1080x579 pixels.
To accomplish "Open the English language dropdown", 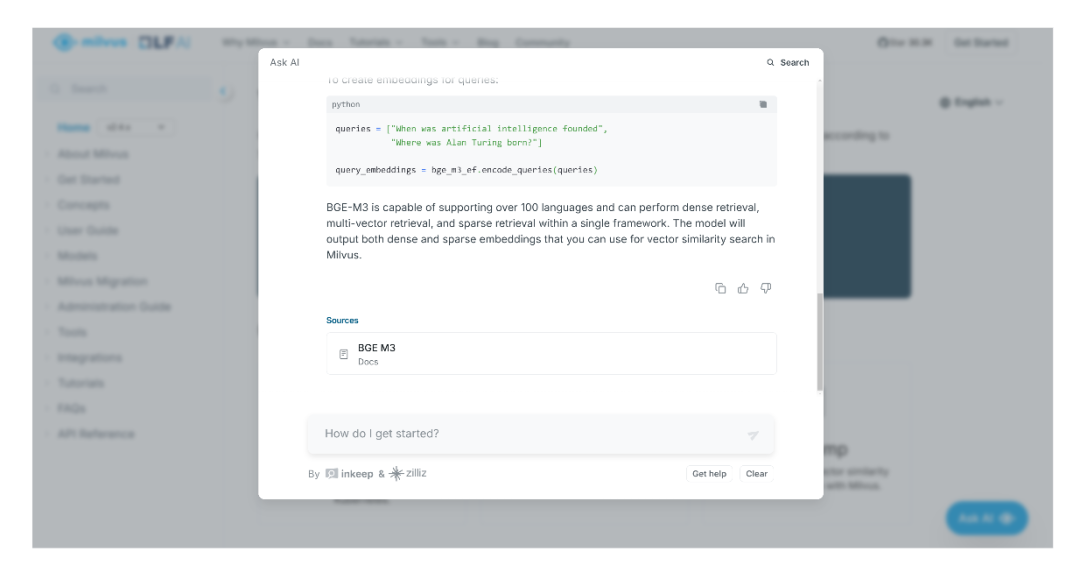I will pyautogui.click(x=971, y=103).
